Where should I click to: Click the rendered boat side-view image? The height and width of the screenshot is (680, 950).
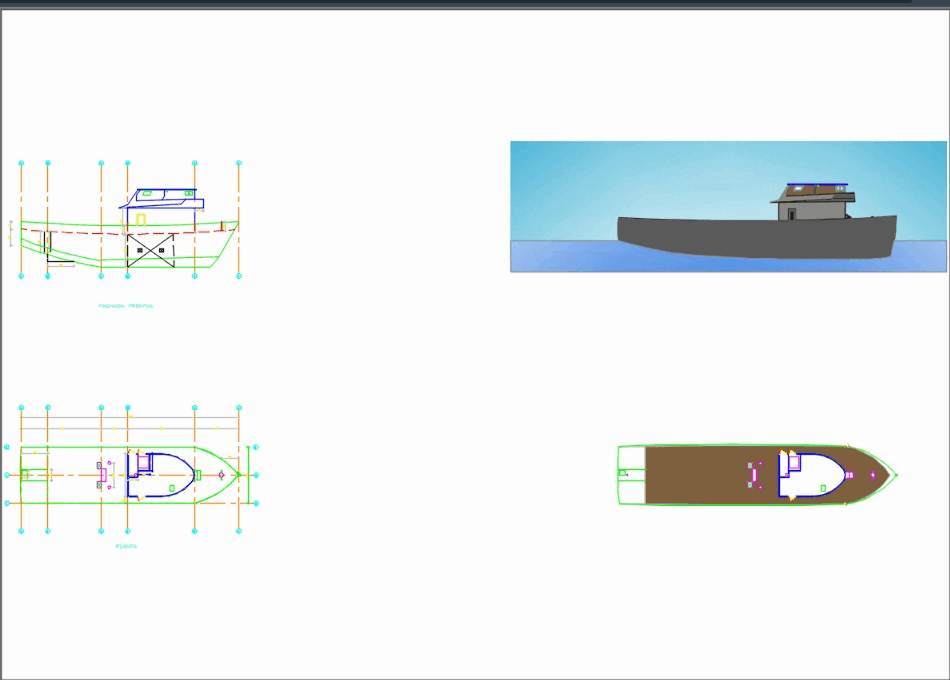[x=728, y=207]
